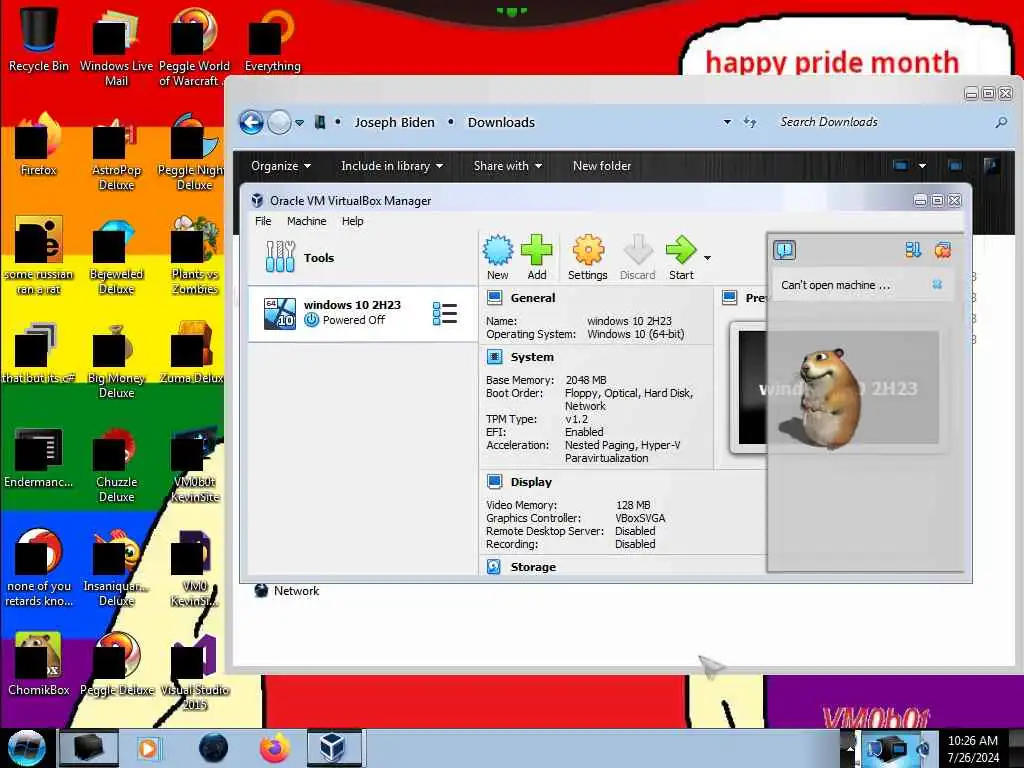The height and width of the screenshot is (768, 1024).
Task: Click the green Add machine icon
Action: (x=537, y=257)
